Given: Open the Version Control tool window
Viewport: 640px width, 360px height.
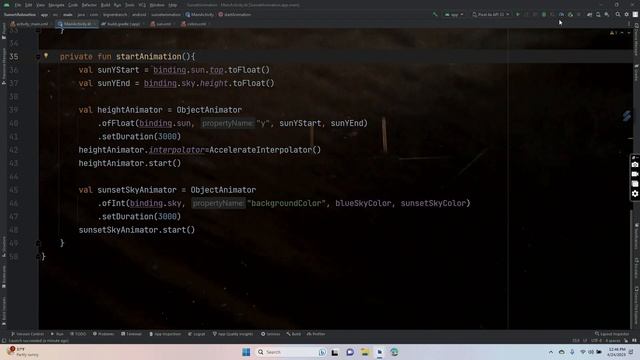Looking at the screenshot, I should [x=27, y=334].
